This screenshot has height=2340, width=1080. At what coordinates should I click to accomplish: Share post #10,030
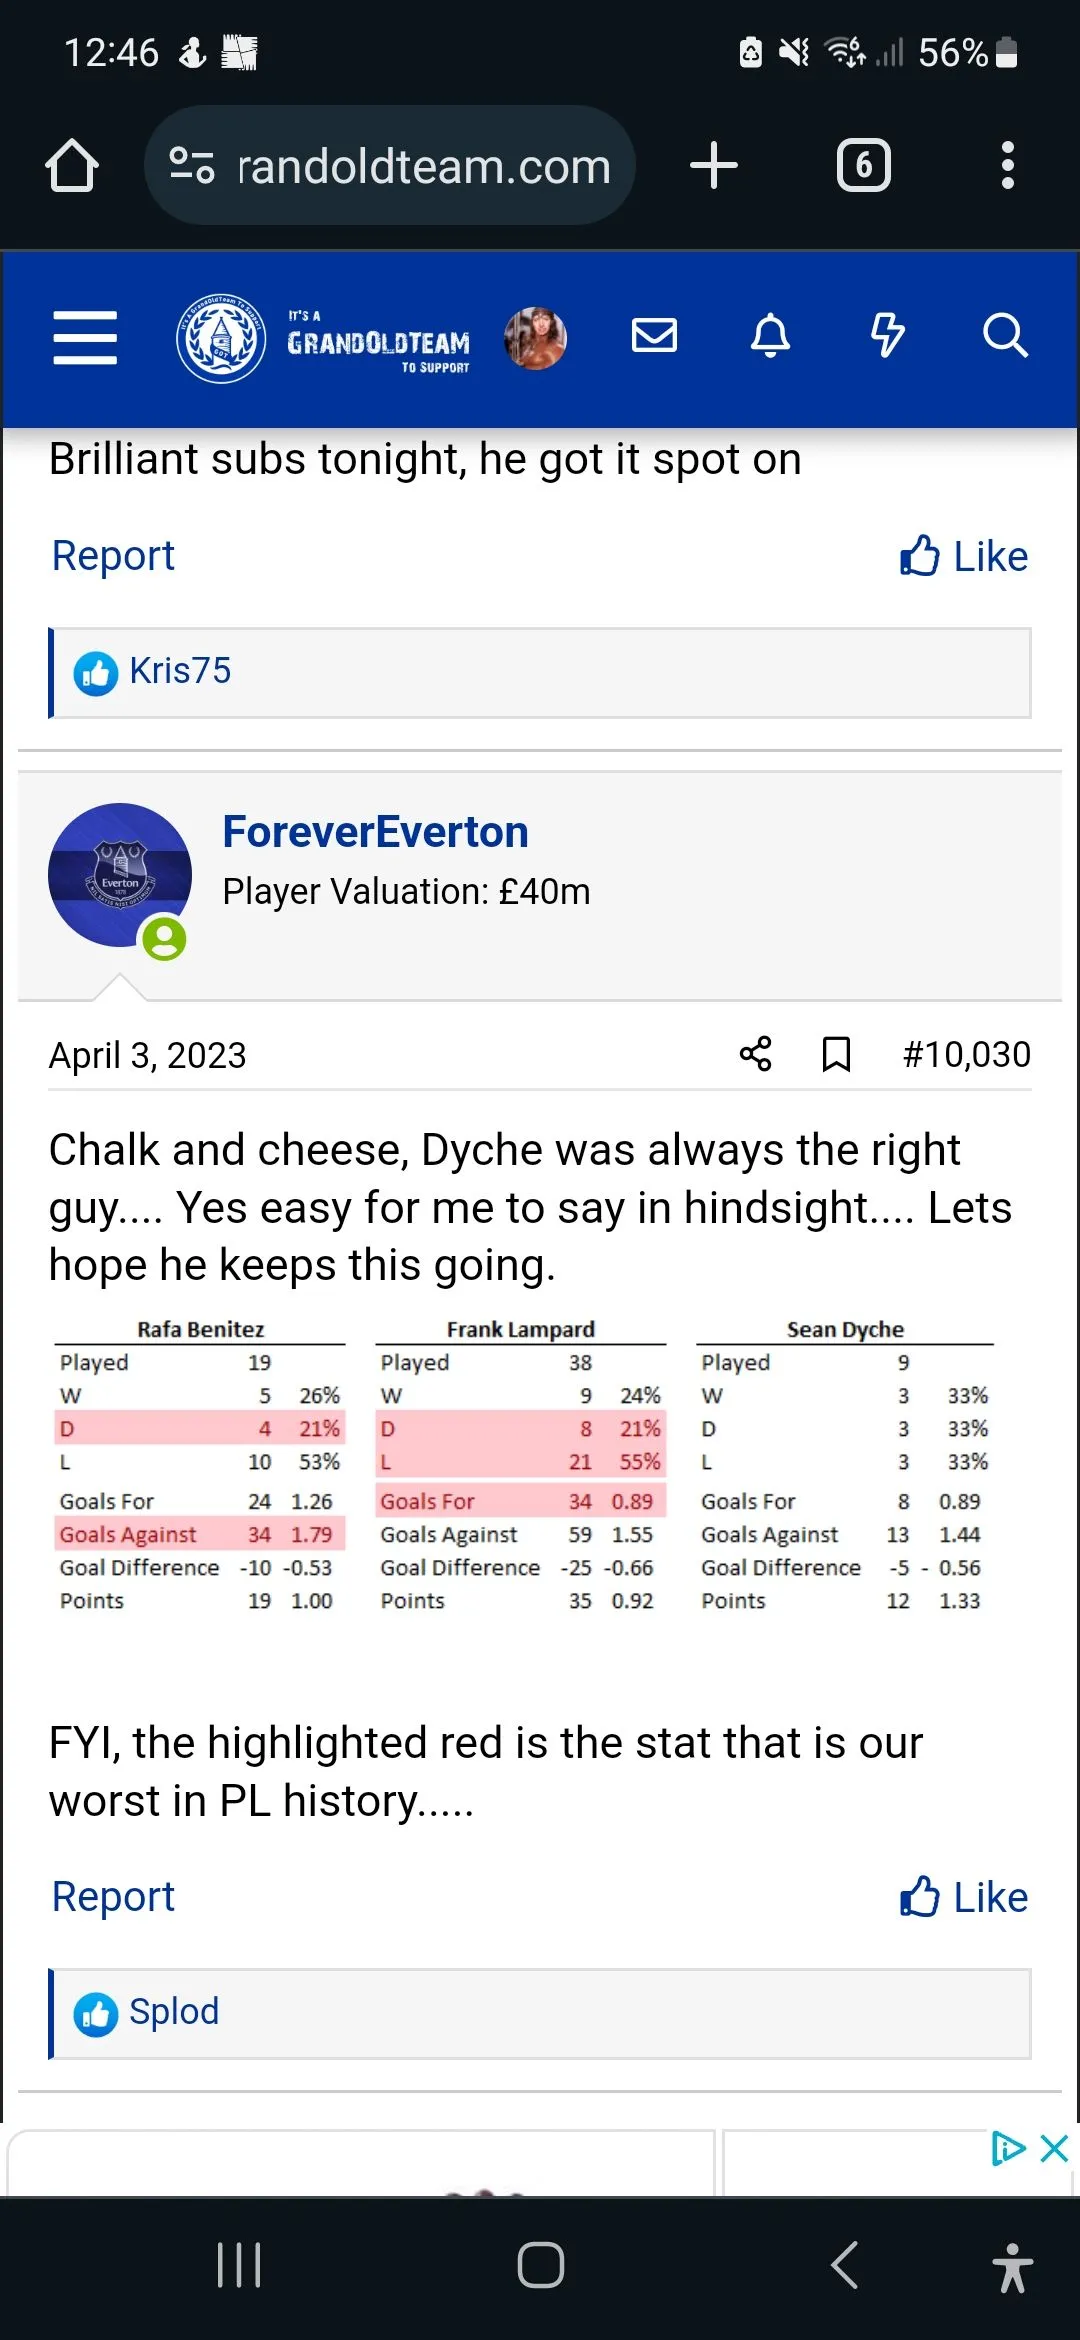(x=756, y=1054)
